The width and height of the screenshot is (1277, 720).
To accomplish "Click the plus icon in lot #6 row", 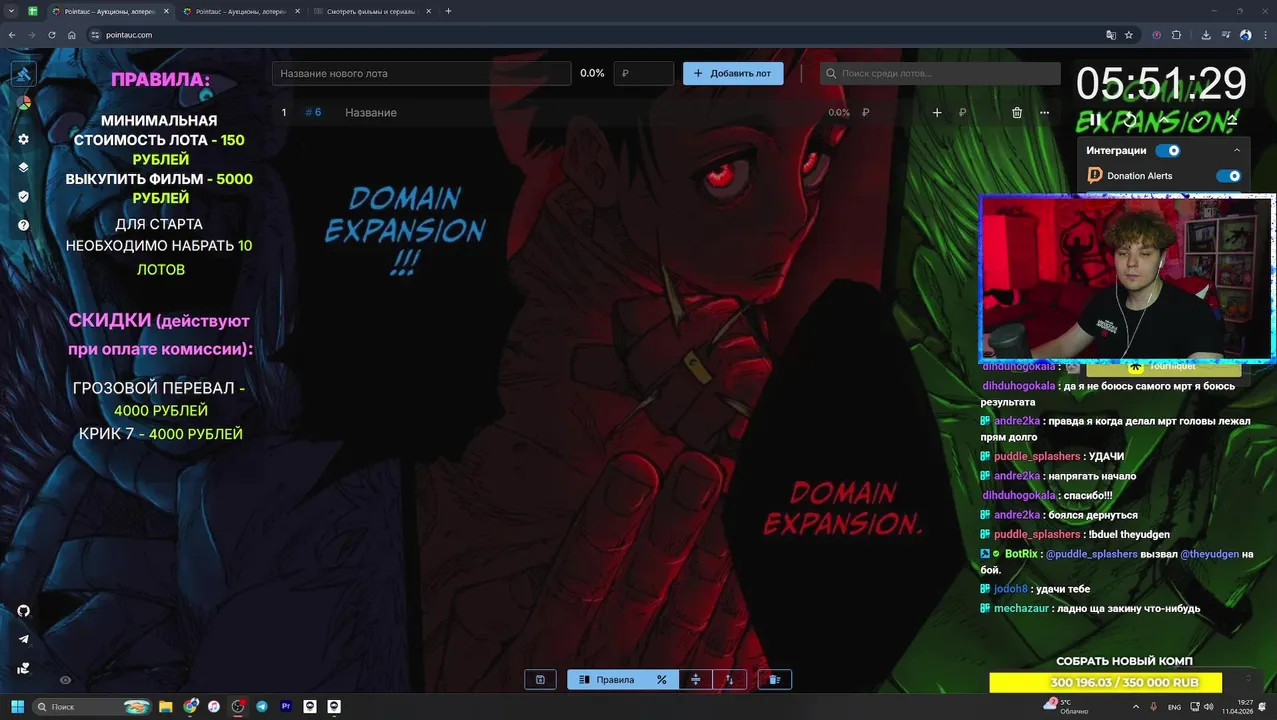I will tap(937, 112).
